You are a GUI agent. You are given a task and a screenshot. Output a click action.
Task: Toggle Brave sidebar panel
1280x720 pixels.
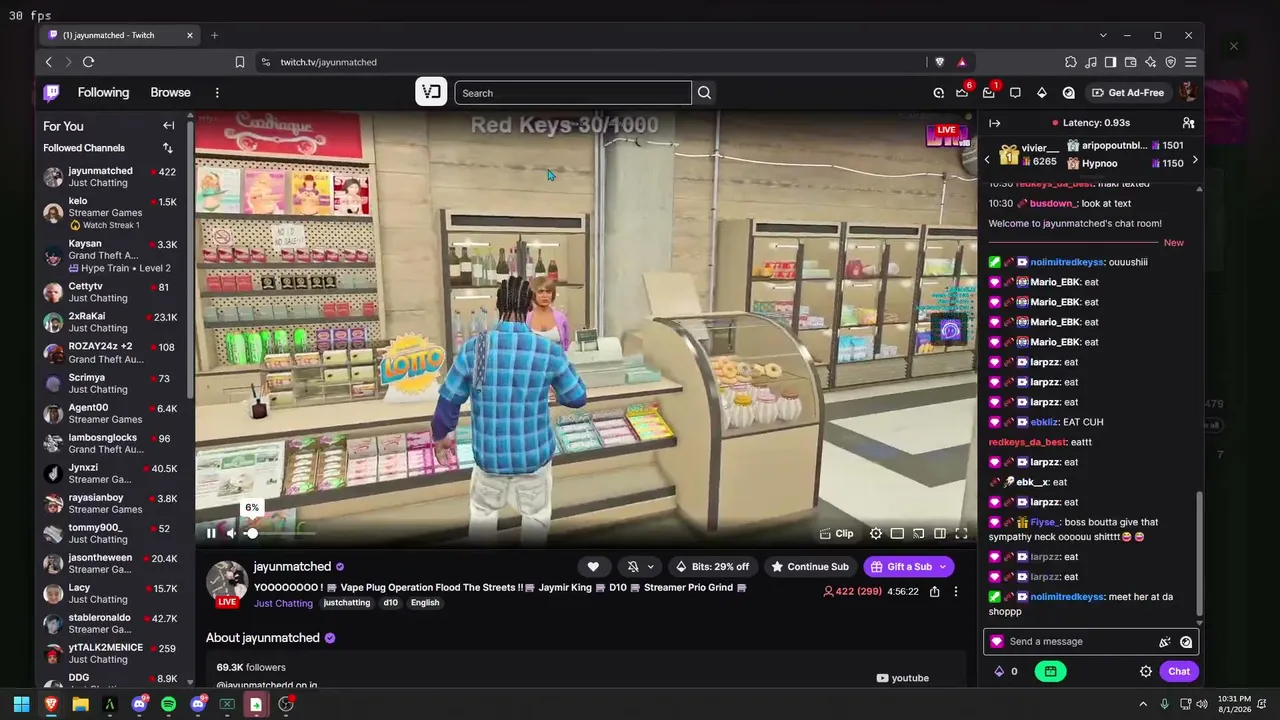pyautogui.click(x=1110, y=62)
